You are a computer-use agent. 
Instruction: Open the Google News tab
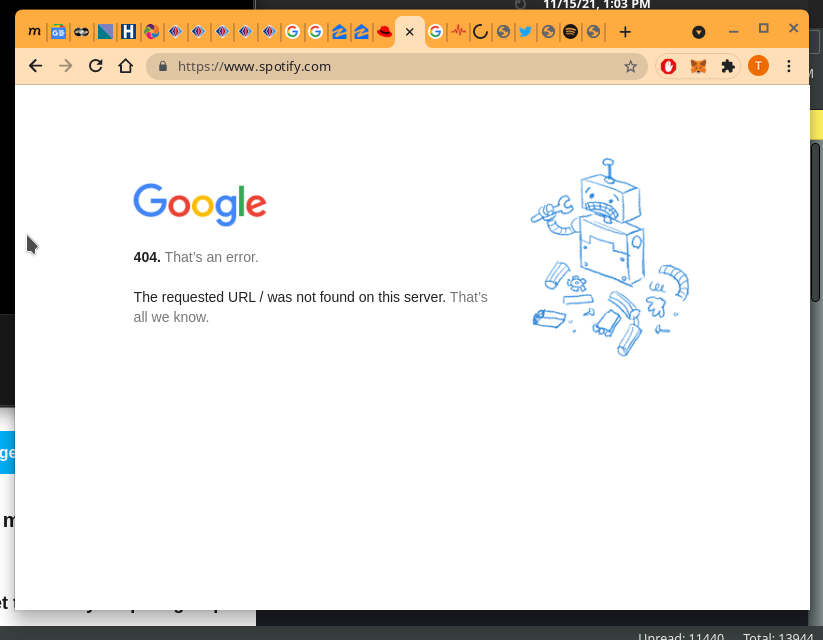pyautogui.click(x=58, y=32)
